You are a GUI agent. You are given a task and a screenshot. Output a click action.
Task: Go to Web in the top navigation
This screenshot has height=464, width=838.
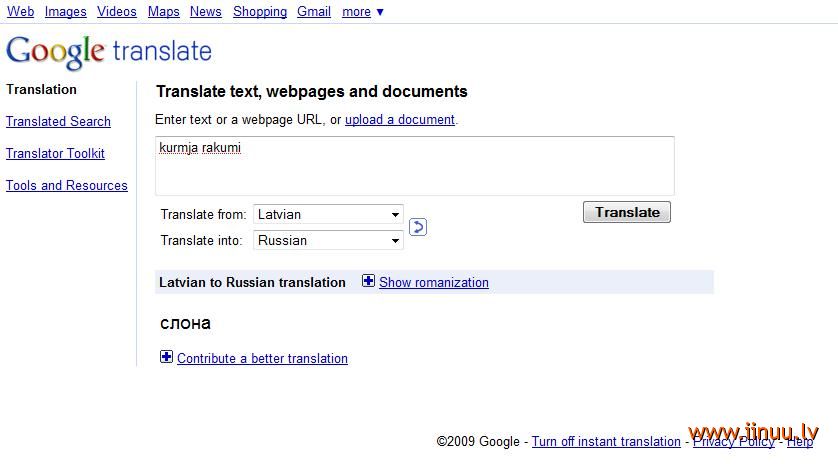point(20,12)
